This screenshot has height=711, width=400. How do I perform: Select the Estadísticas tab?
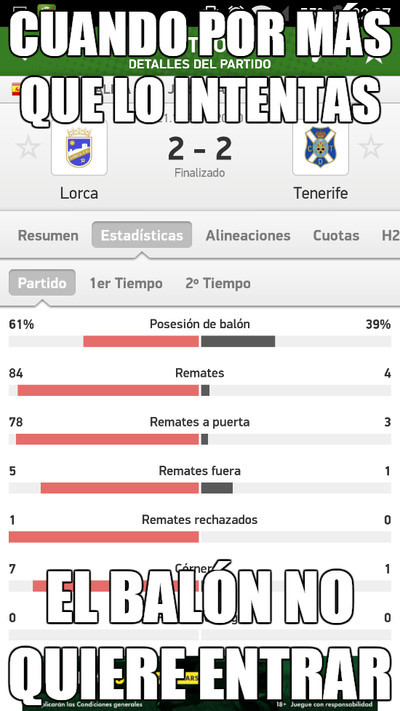tap(141, 235)
